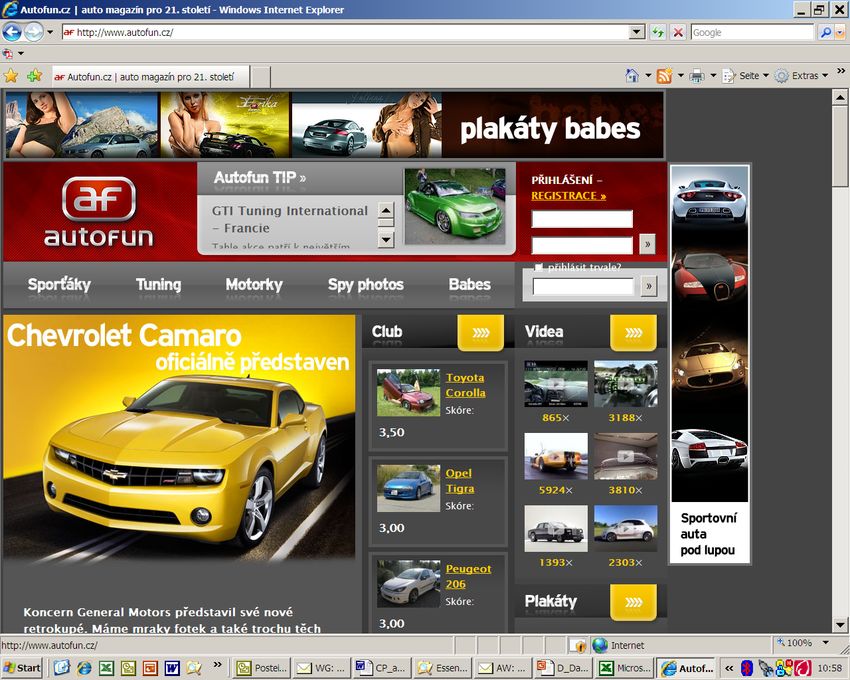The height and width of the screenshot is (680, 850).
Task: Launch PowerPoint from the Quick Launch bar
Action: (150, 668)
